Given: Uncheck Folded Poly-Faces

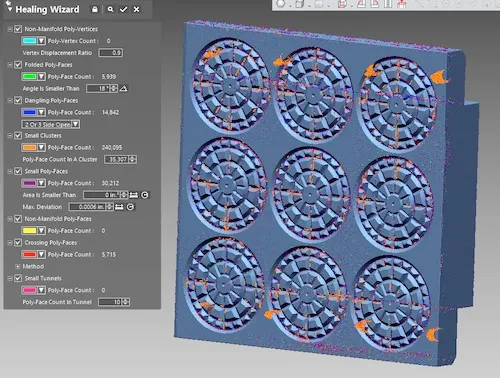Looking at the screenshot, I should click(x=18, y=65).
